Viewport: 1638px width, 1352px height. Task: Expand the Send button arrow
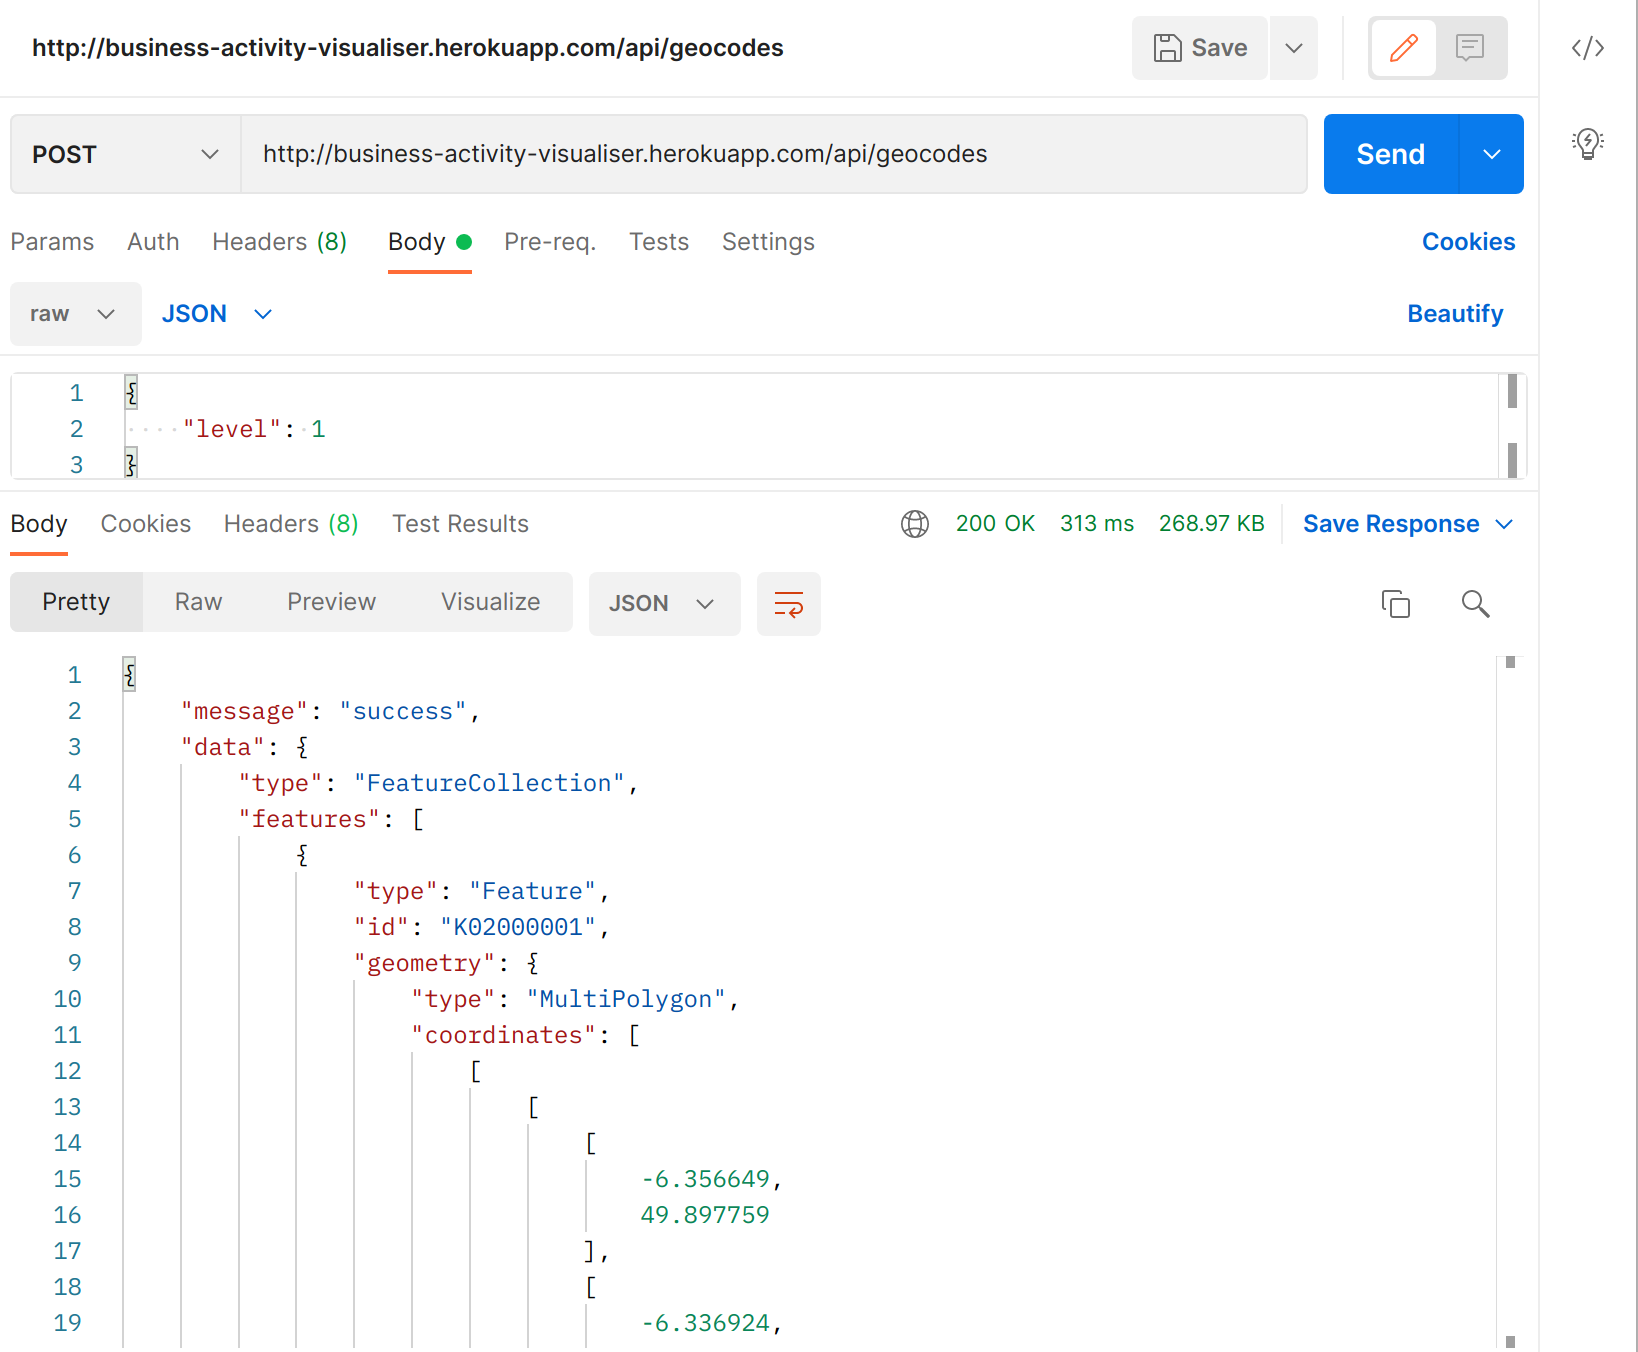(1491, 154)
